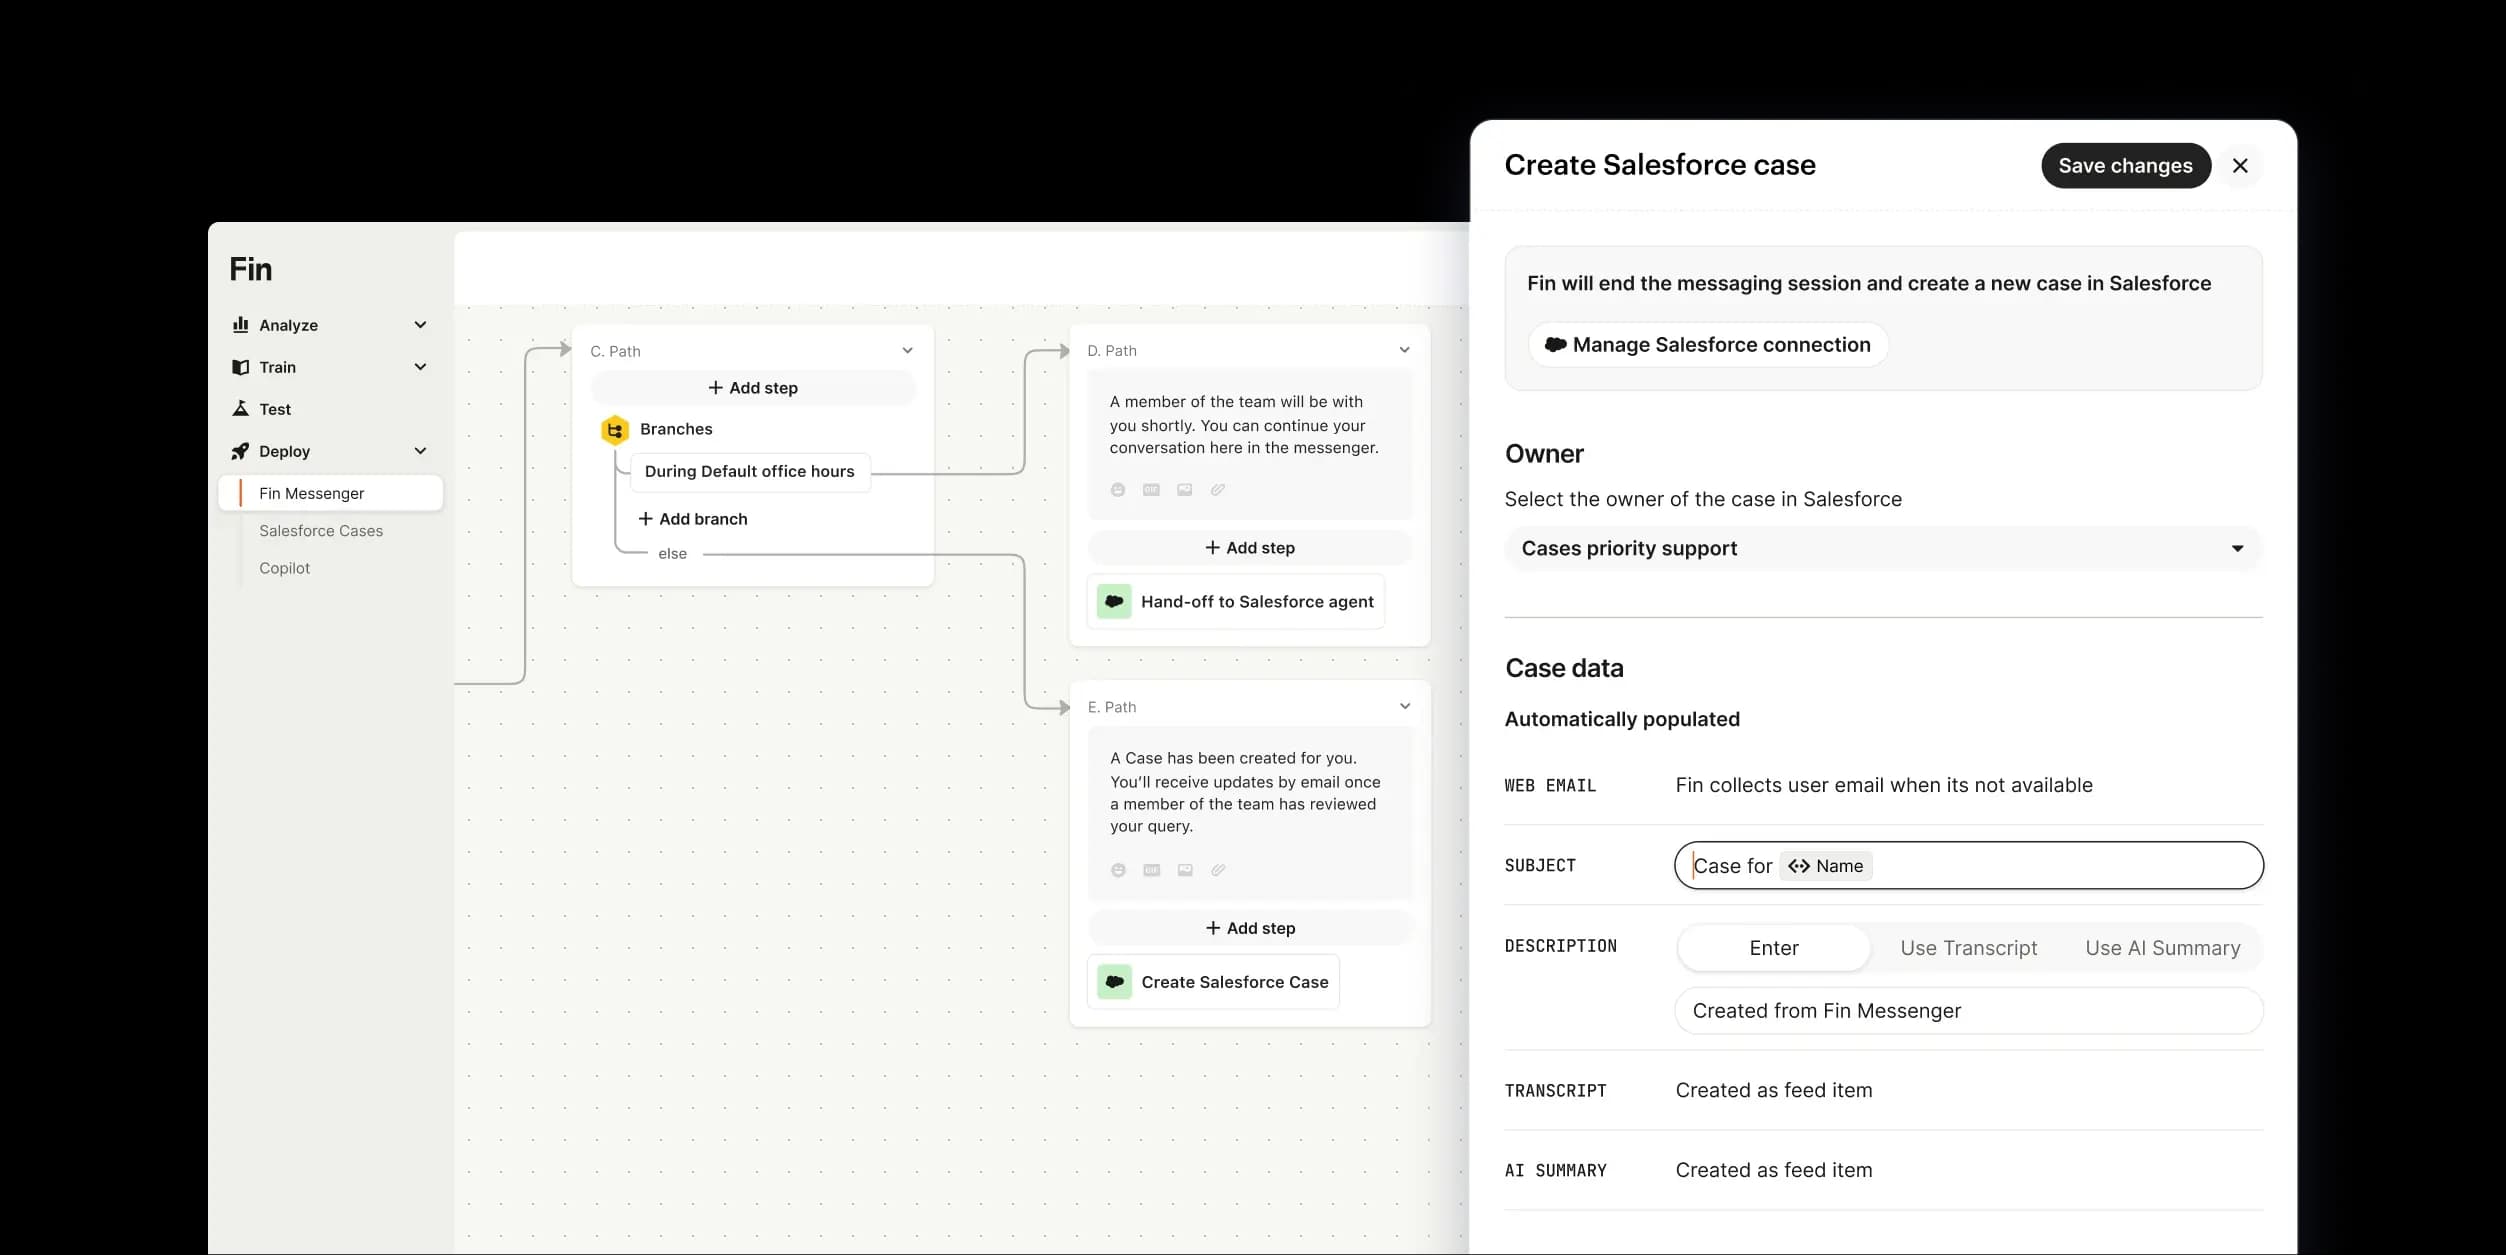
Task: Open Fin Messenger in sidebar
Action: pyautogui.click(x=331, y=493)
